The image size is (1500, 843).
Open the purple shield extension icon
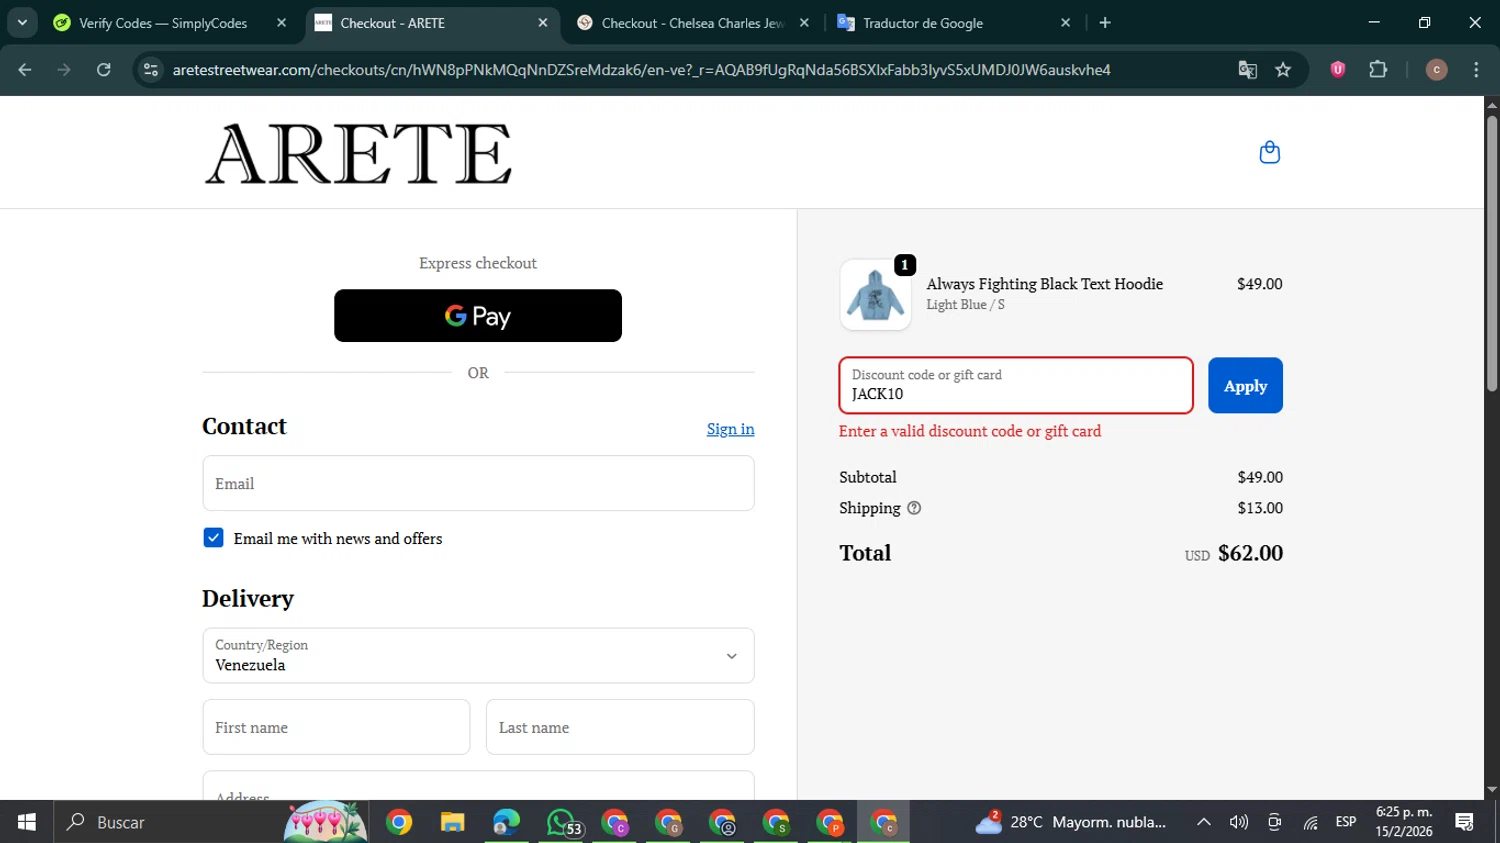pos(1338,69)
